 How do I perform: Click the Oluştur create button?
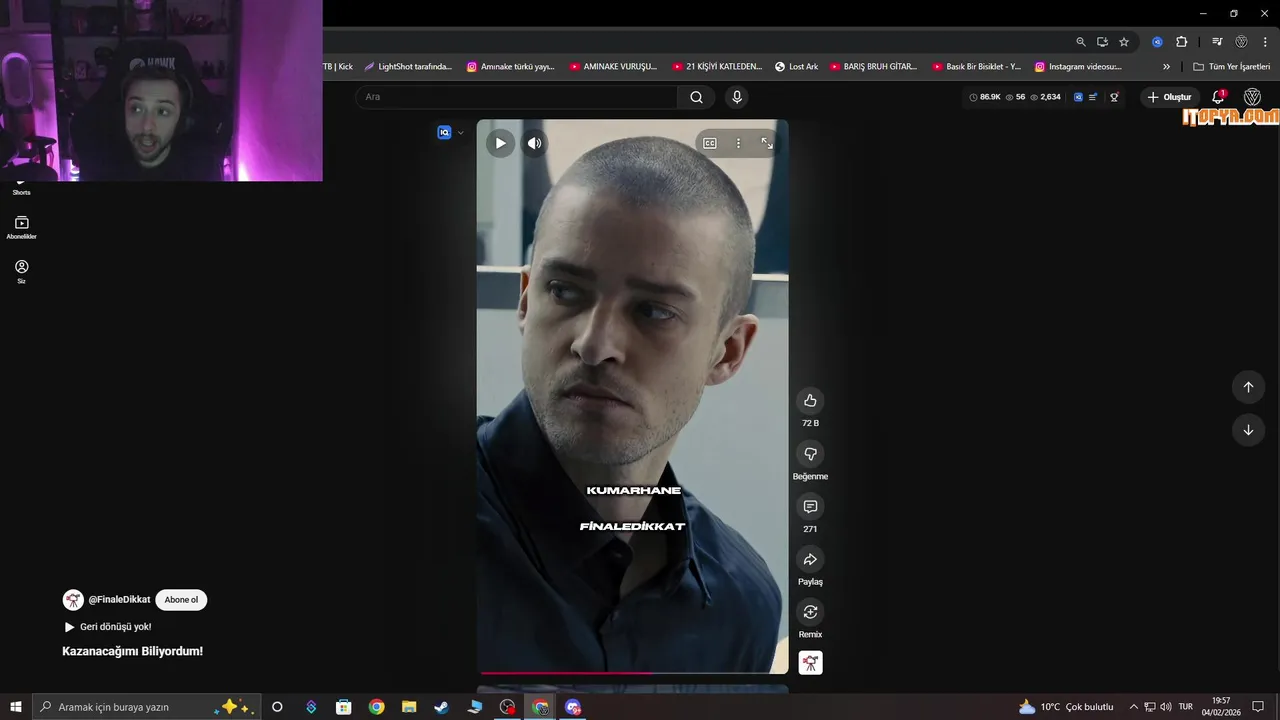(1169, 97)
